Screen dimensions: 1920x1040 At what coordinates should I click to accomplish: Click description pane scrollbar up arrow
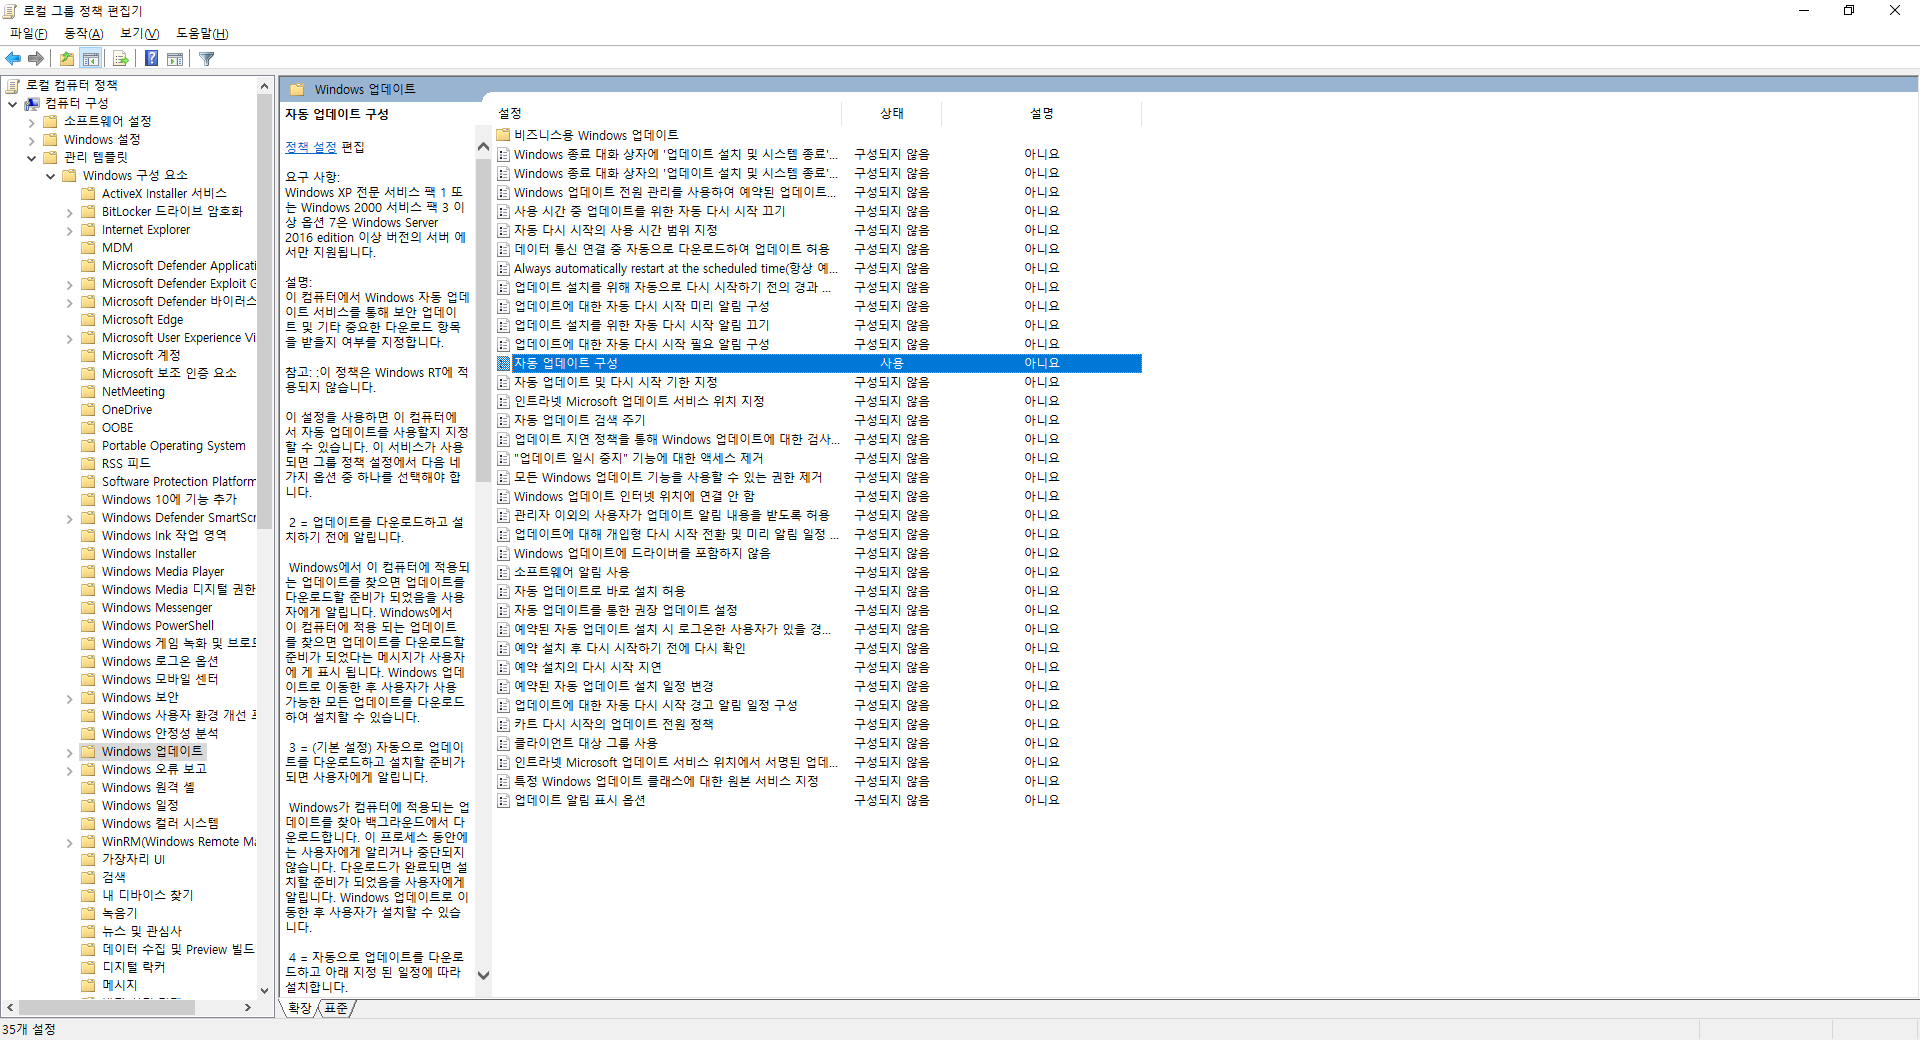483,147
